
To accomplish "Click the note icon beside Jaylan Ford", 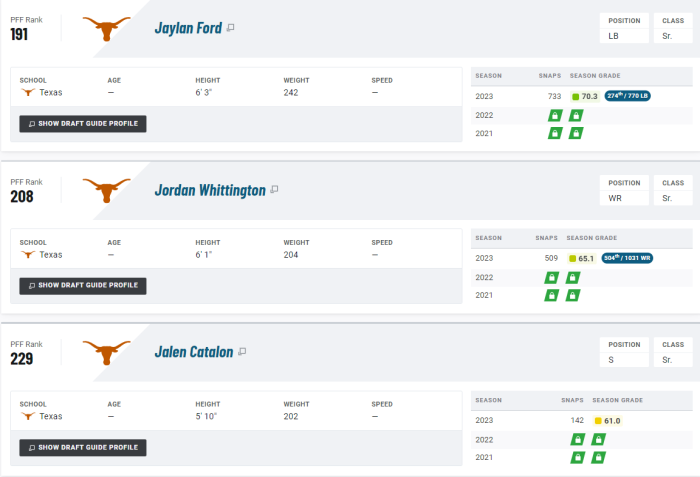I will pos(231,28).
